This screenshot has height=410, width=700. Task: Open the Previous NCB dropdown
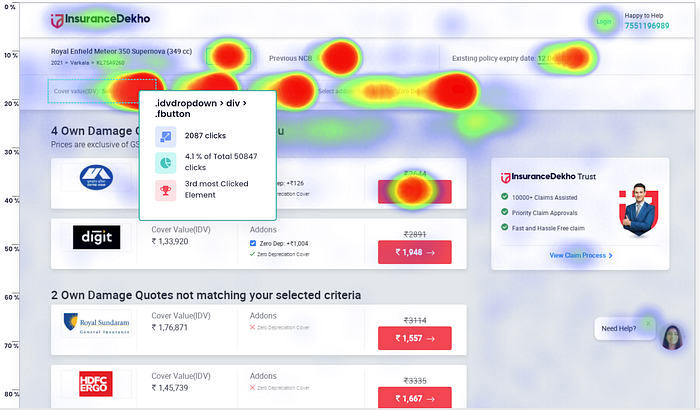pos(312,58)
